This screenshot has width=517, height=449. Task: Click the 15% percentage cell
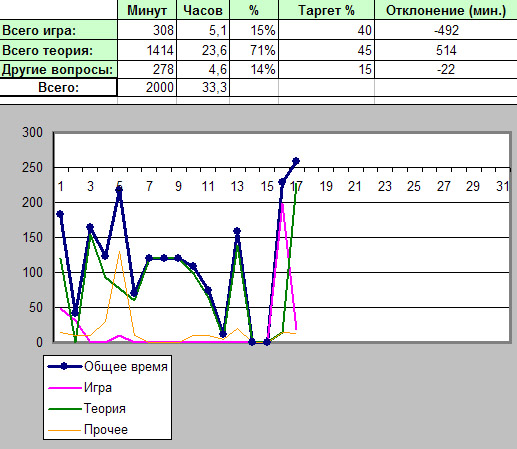point(254,30)
